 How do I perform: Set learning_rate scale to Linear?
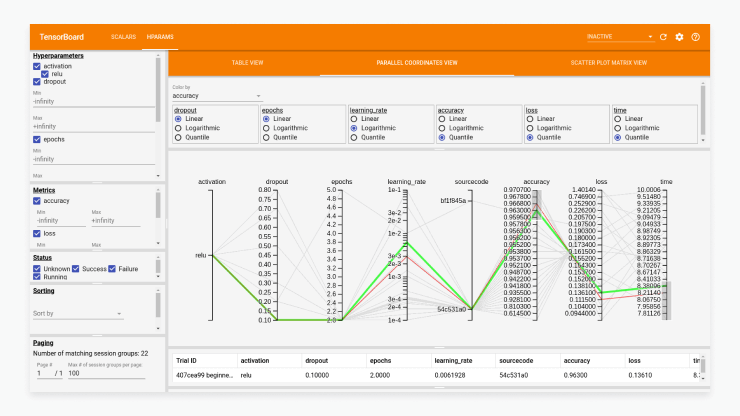click(x=354, y=119)
